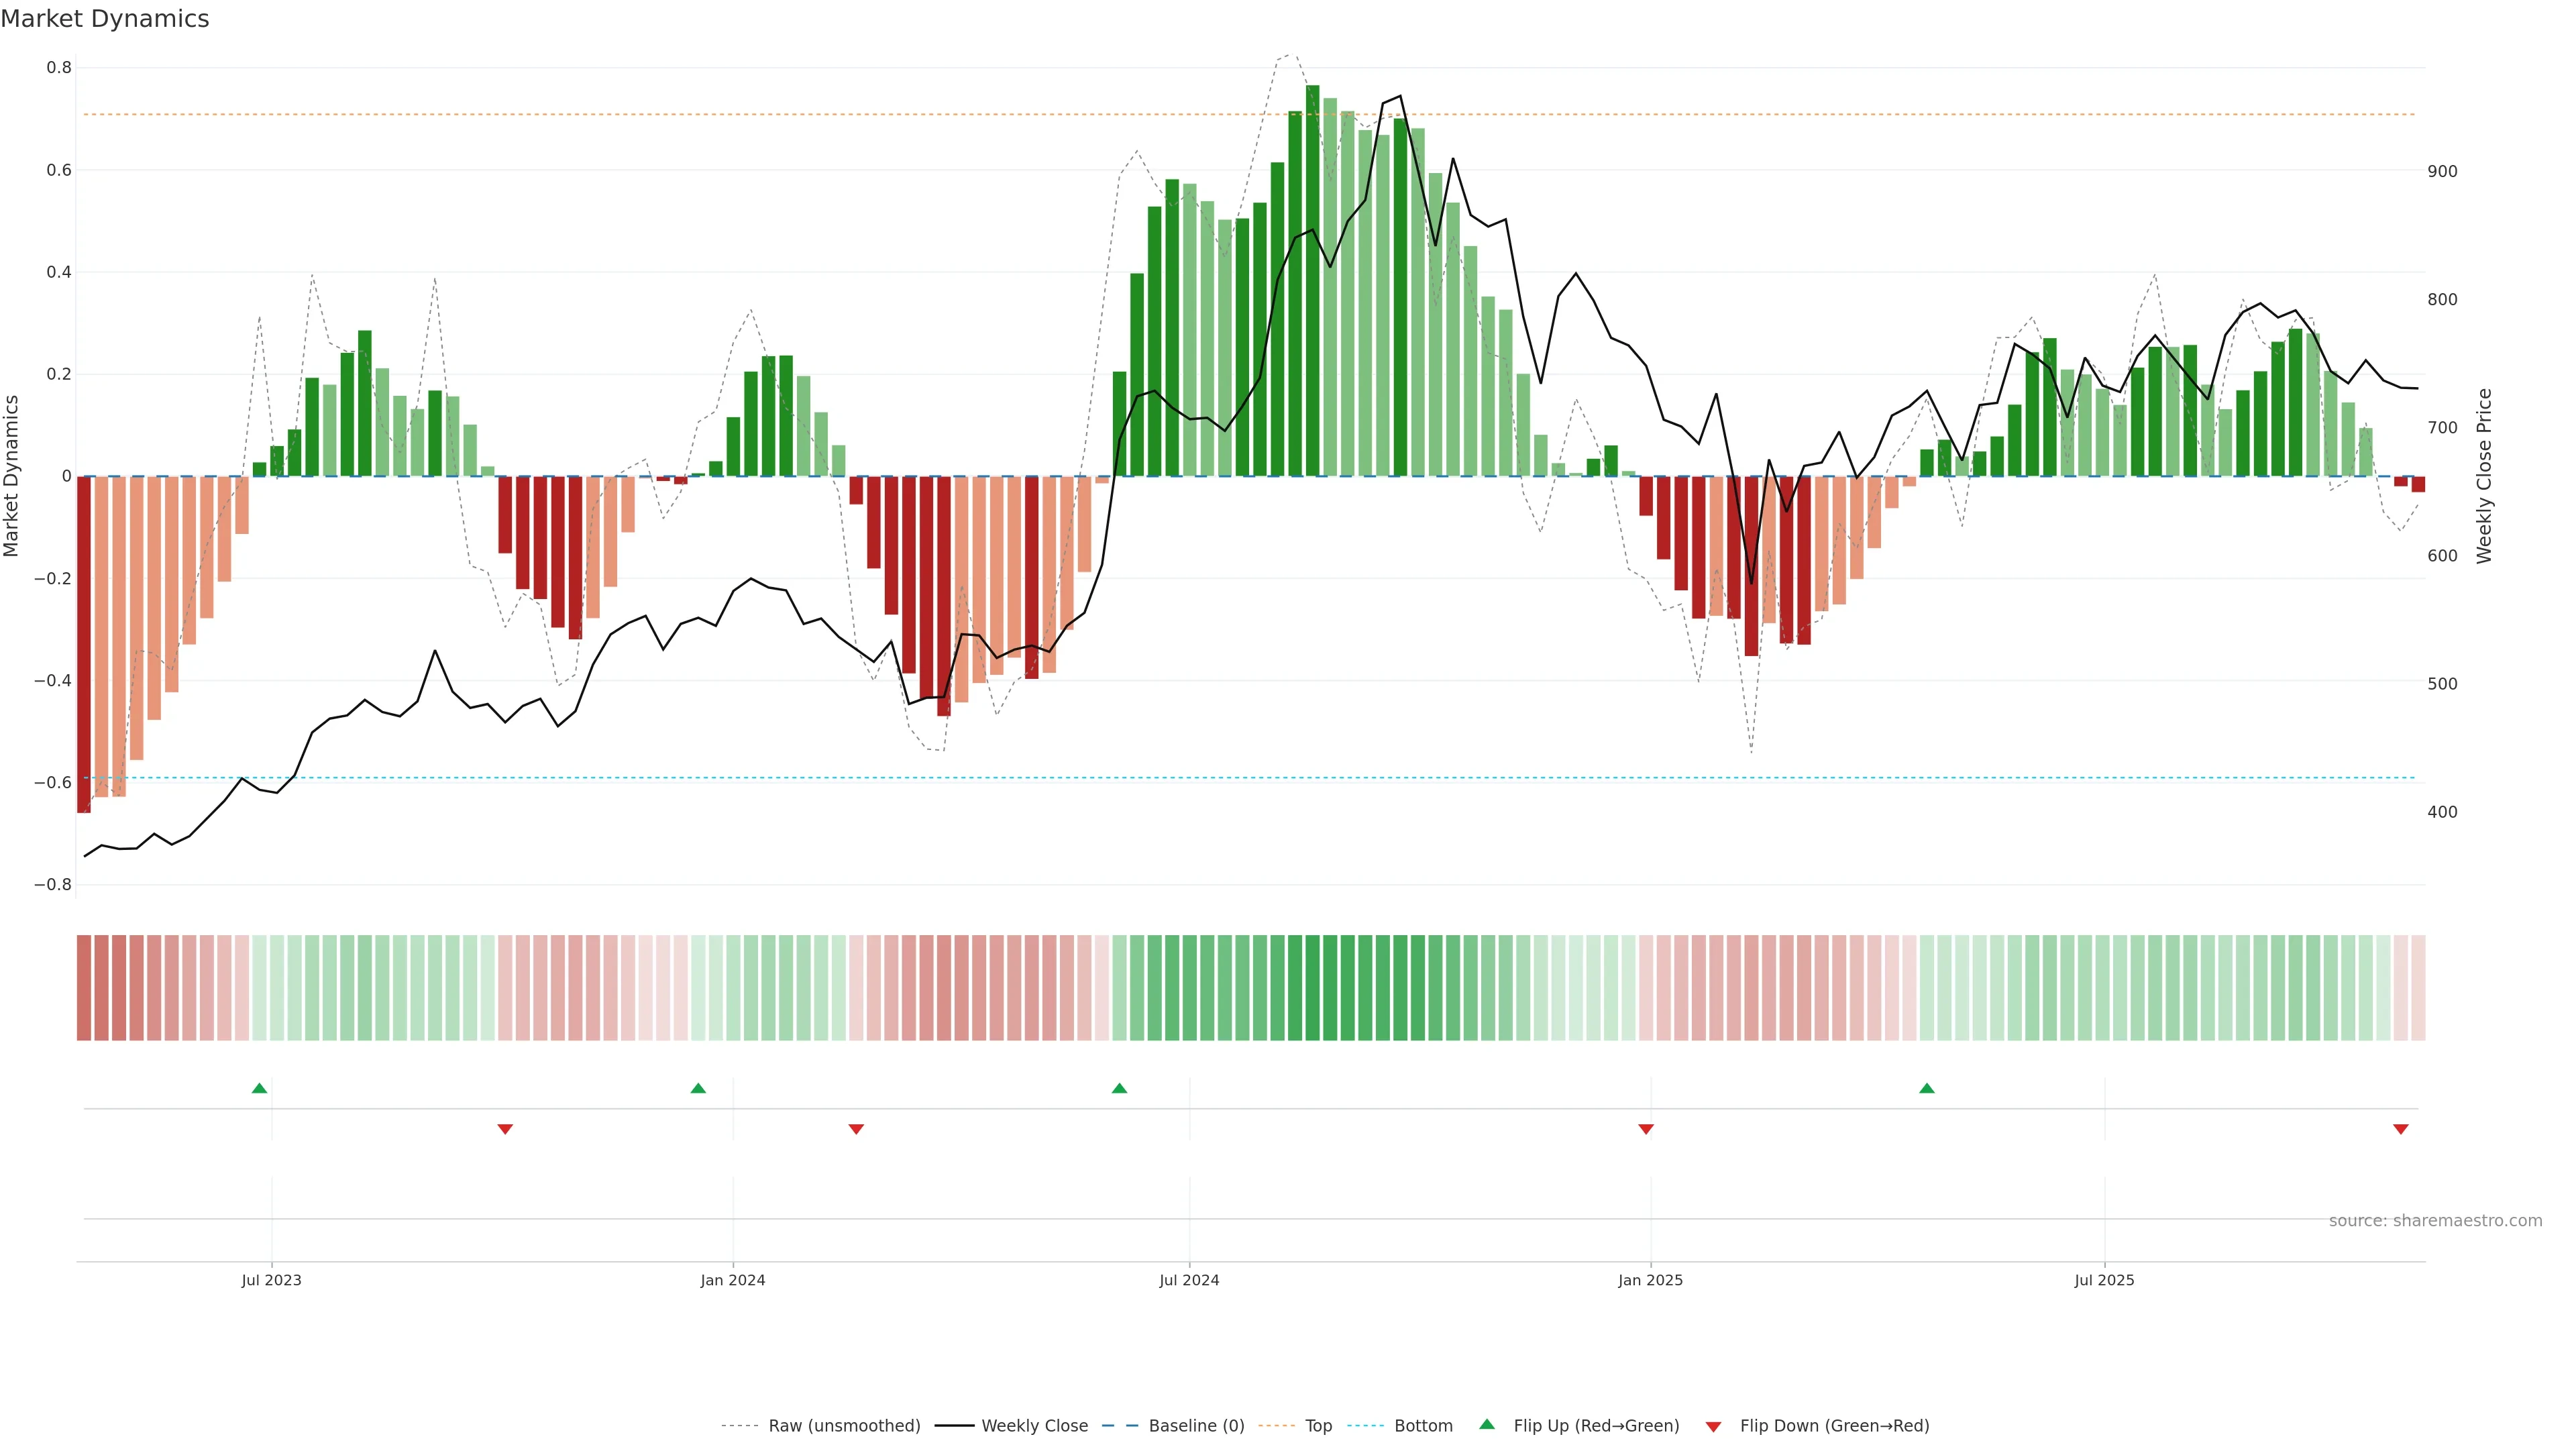Screen dimensions: 2576x1449
Task: Click the red flip-down triangle just before Jan 2025
Action: click(x=1646, y=1129)
